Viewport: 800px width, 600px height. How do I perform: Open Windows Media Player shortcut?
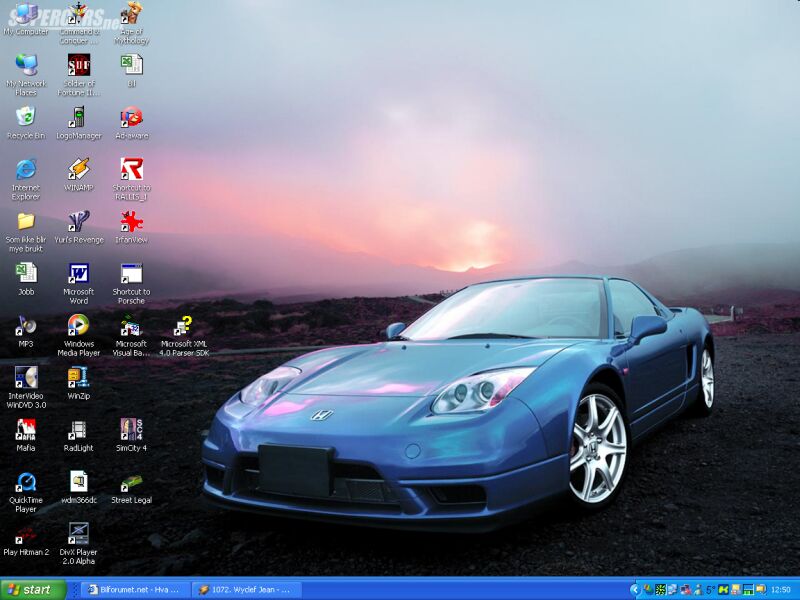[78, 325]
